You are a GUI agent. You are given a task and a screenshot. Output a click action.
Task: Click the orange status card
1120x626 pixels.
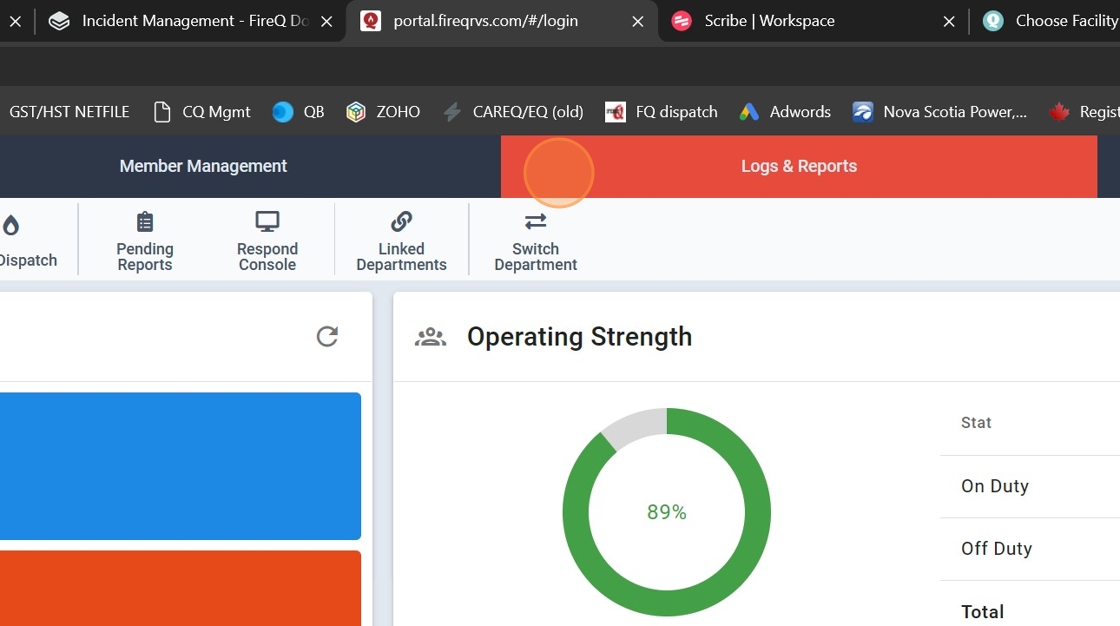[180, 588]
